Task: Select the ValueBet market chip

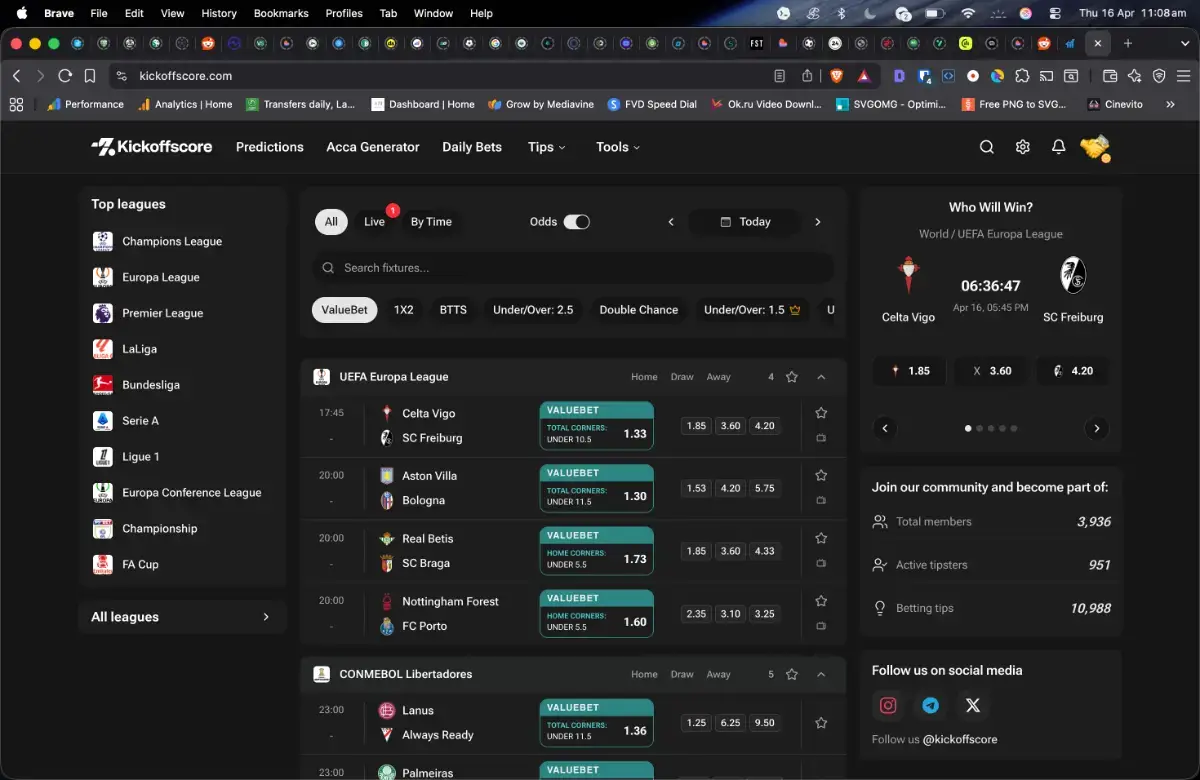Action: coord(345,310)
